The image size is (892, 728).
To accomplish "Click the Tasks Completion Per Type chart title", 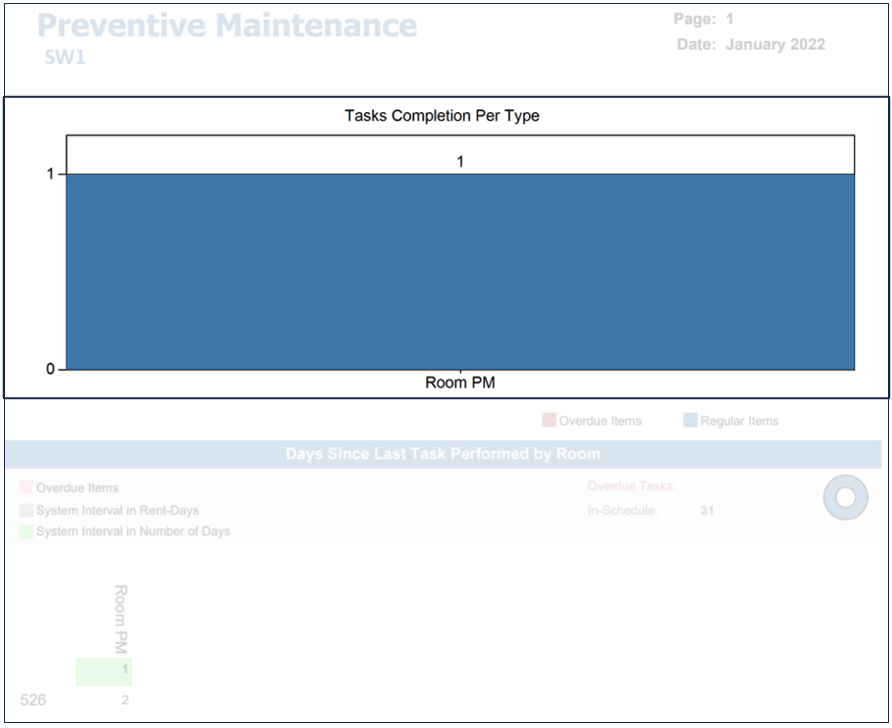I will pyautogui.click(x=442, y=116).
